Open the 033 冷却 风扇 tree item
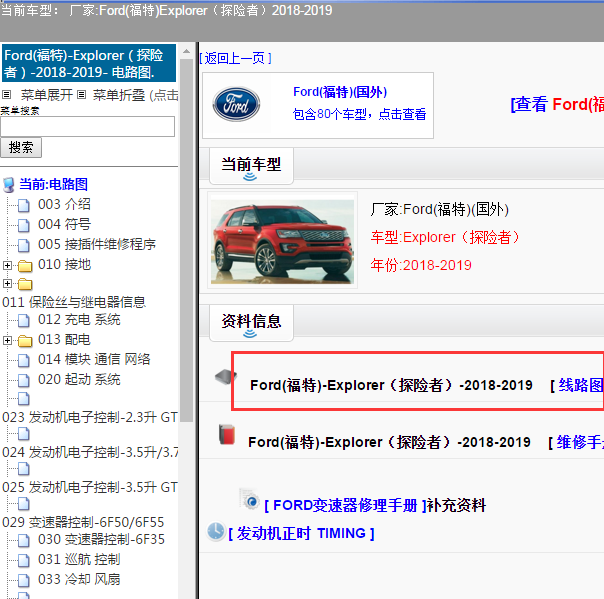Image resolution: width=604 pixels, height=599 pixels. (x=79, y=580)
